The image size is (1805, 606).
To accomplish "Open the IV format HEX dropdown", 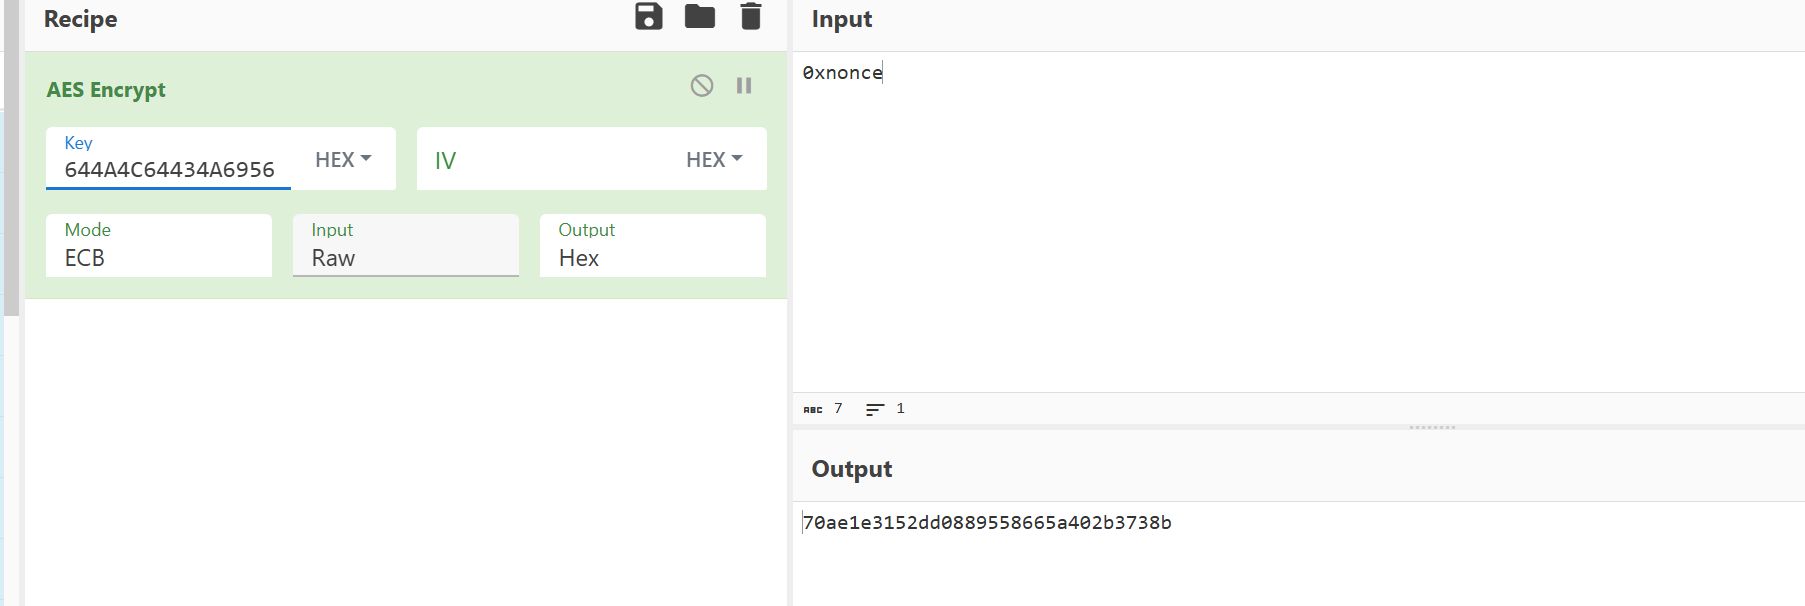I will [x=714, y=160].
